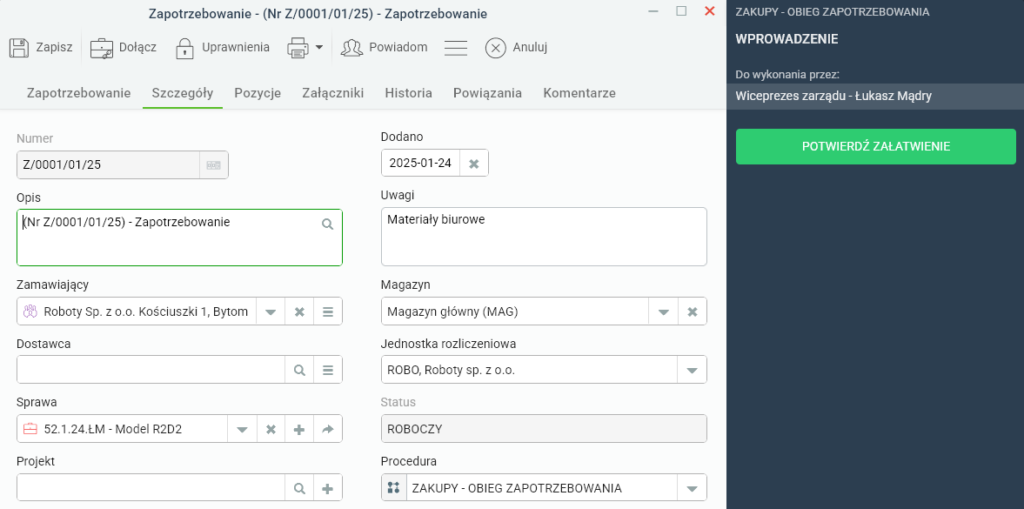
Task: Maximize the window
Action: [681, 11]
